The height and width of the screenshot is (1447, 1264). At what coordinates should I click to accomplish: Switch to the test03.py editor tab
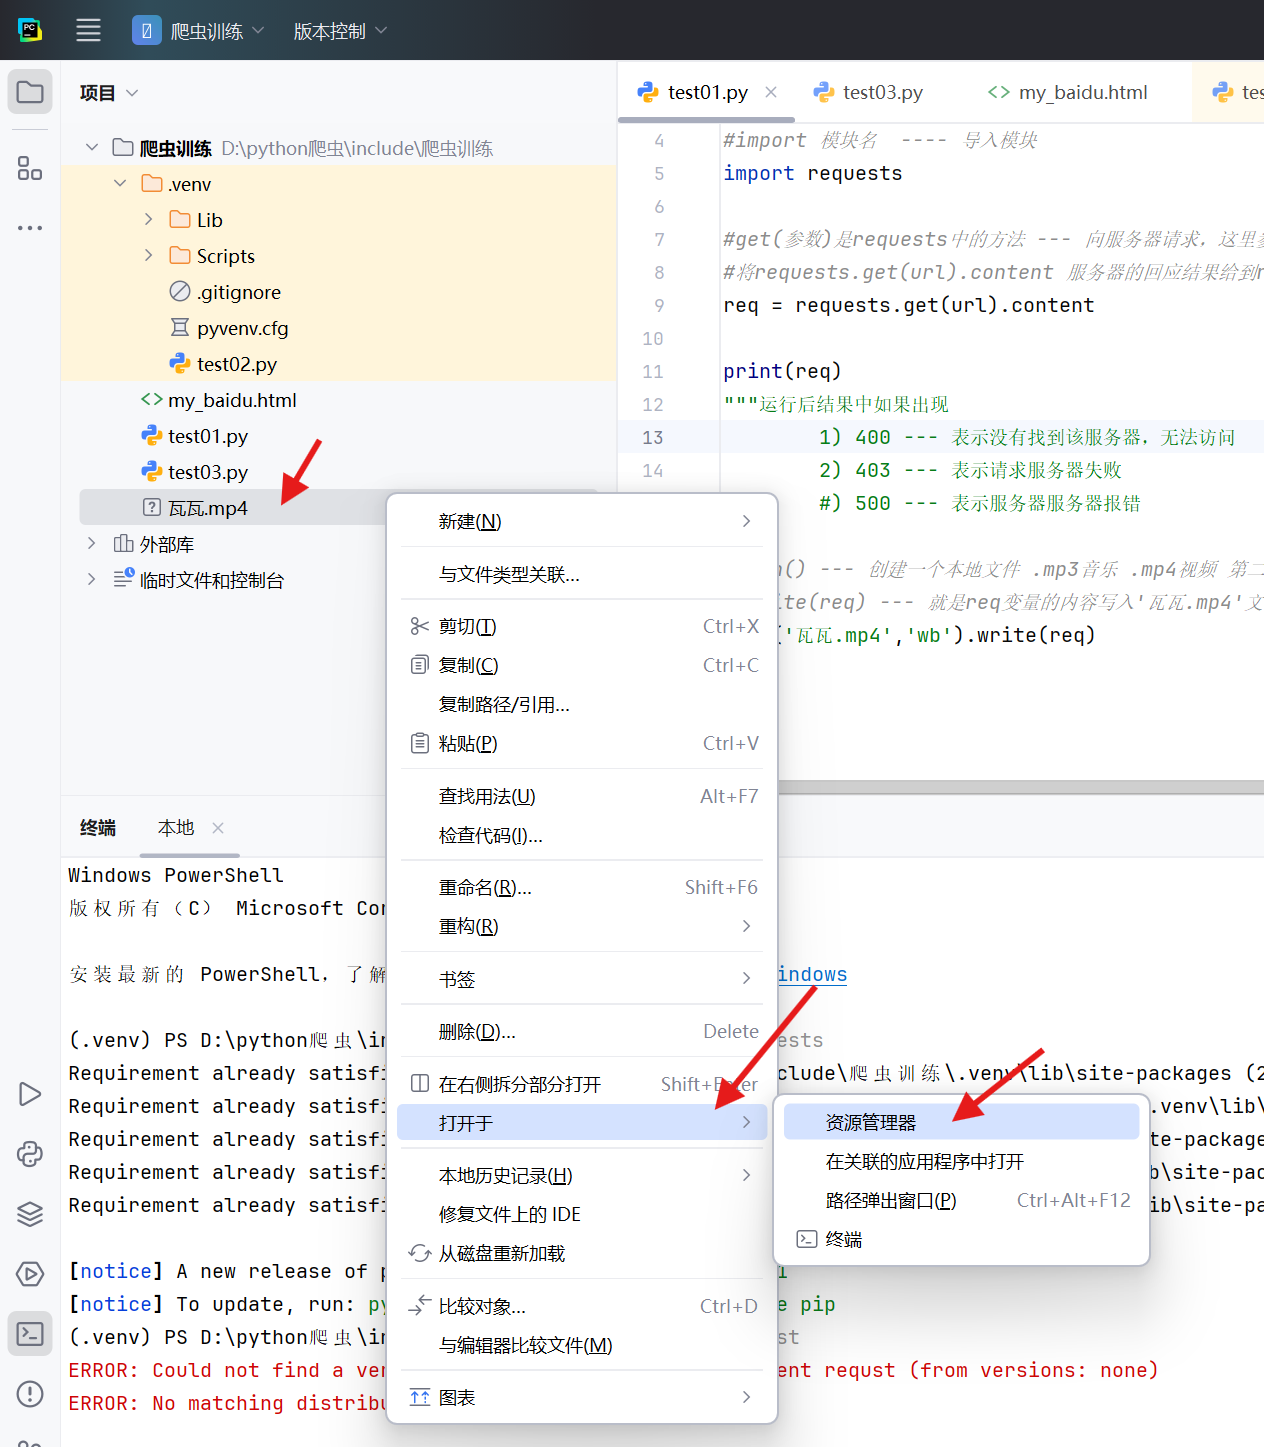coord(882,92)
